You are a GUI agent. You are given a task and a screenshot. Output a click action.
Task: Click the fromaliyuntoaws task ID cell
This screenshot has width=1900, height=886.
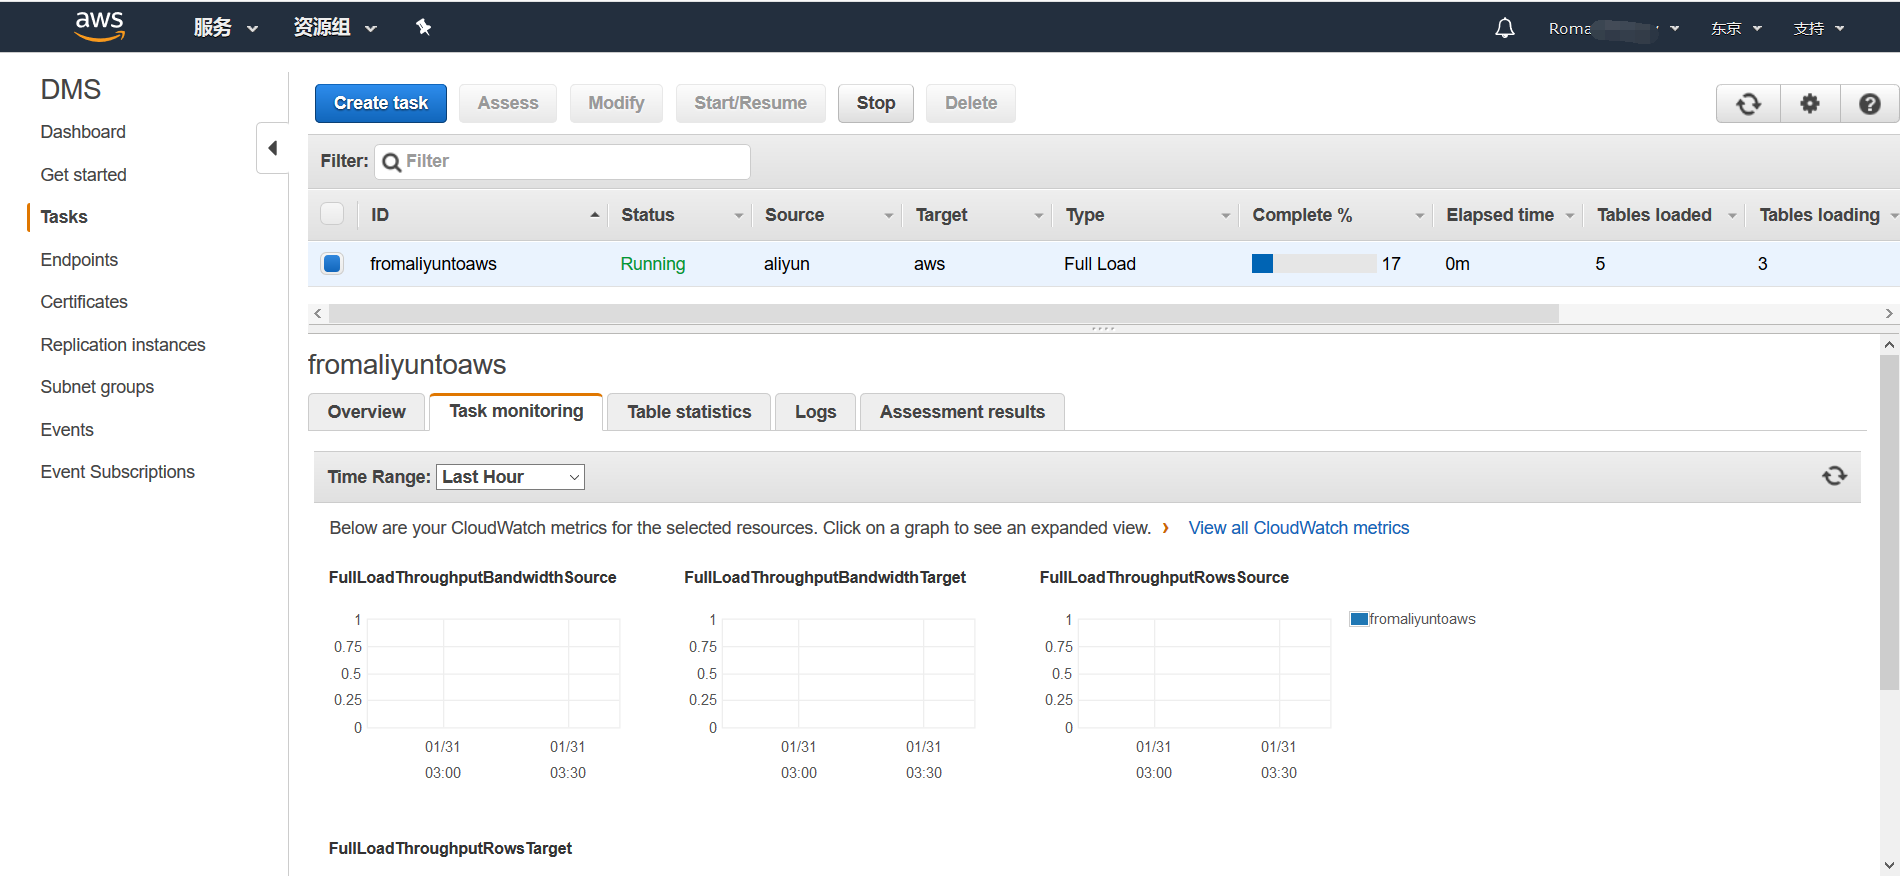433,264
